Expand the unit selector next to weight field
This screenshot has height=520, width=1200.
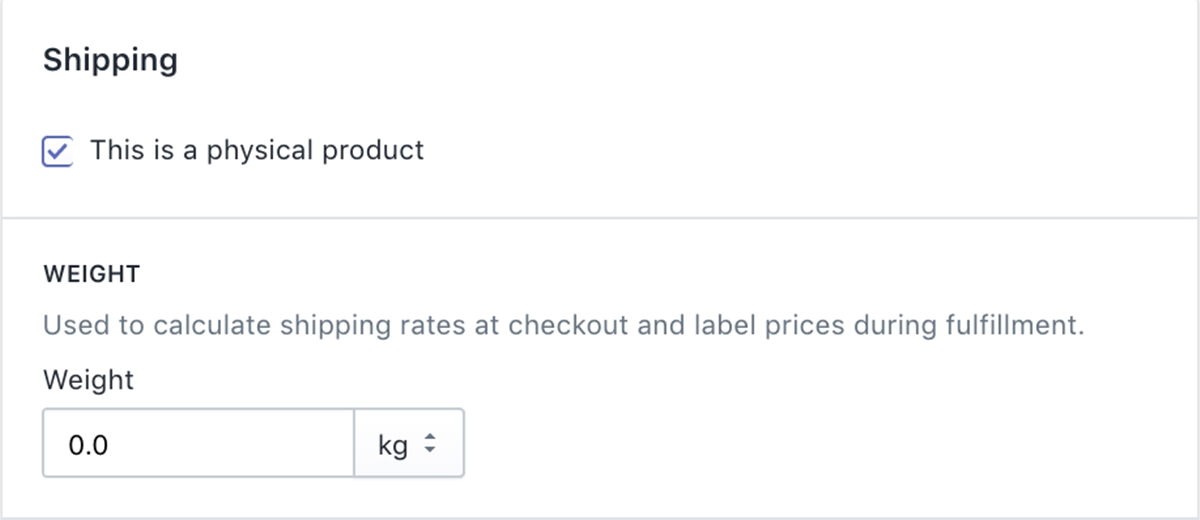[409, 443]
